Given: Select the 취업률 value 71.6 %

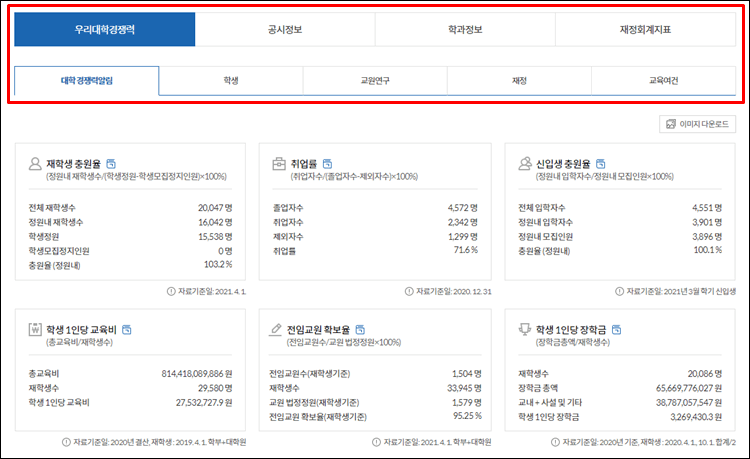Looking at the screenshot, I should click(465, 250).
